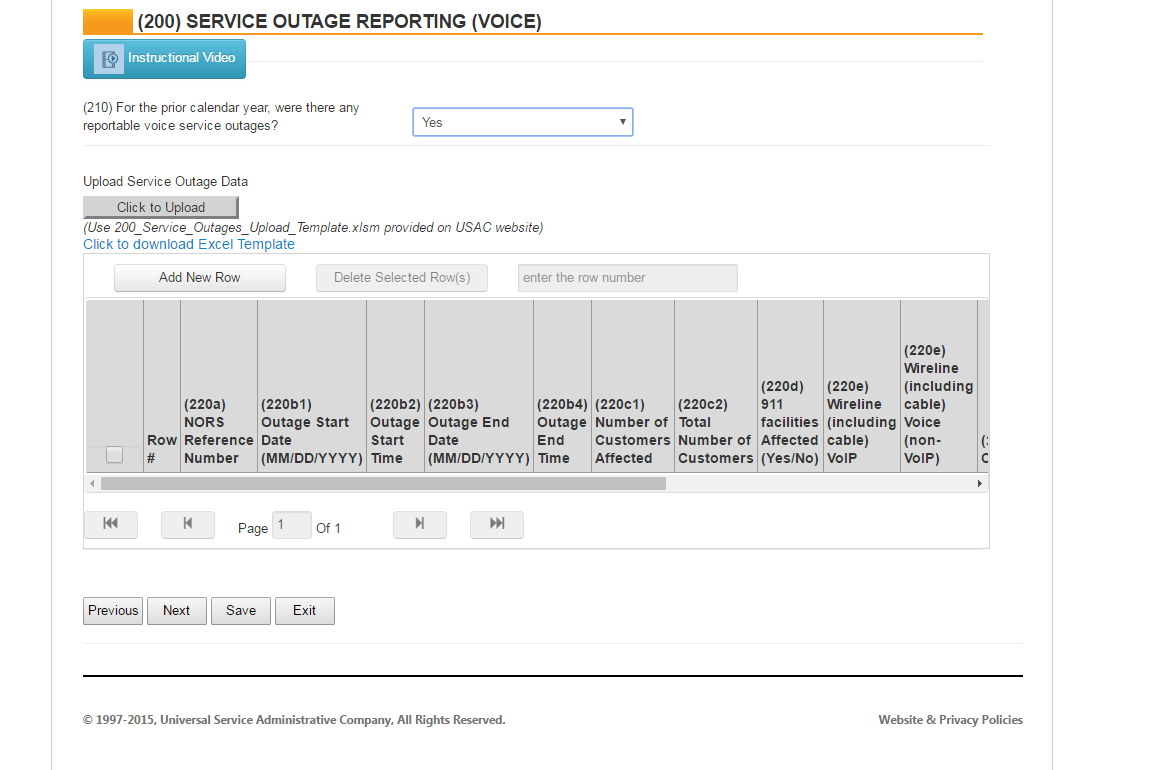Click the NORS Reference Number column header

pos(218,431)
